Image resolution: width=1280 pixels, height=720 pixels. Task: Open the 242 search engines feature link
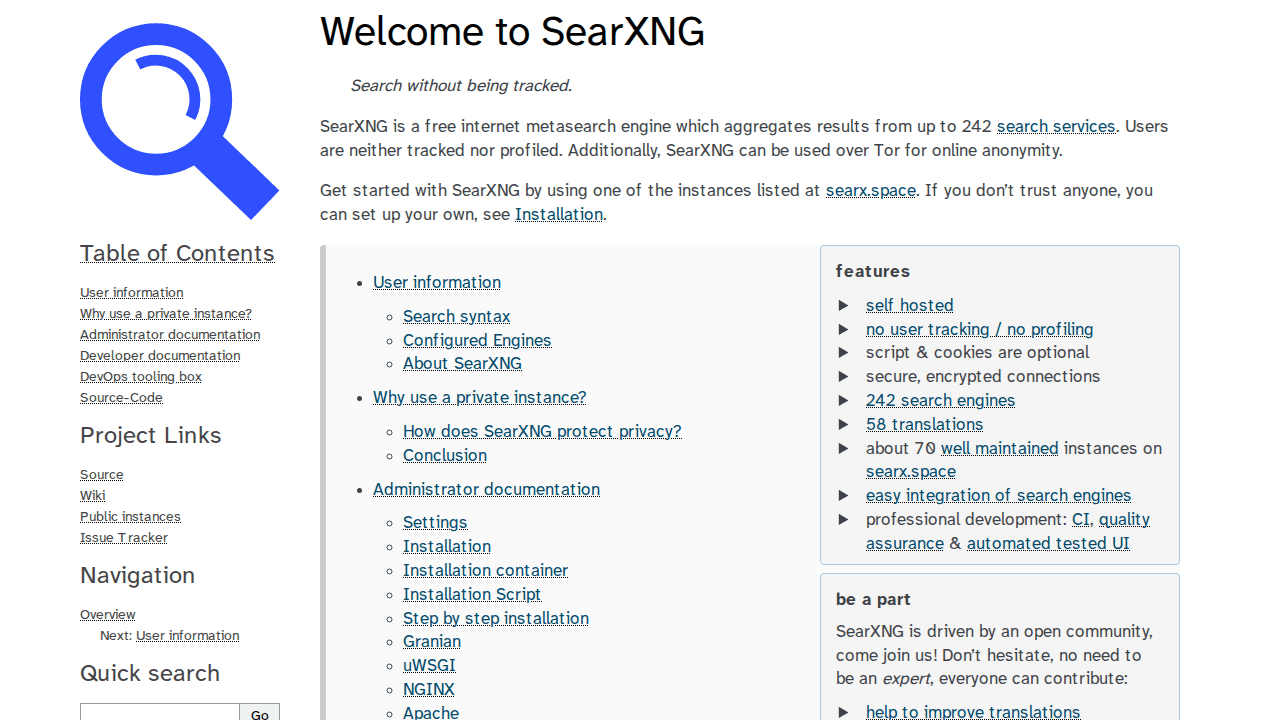point(940,399)
